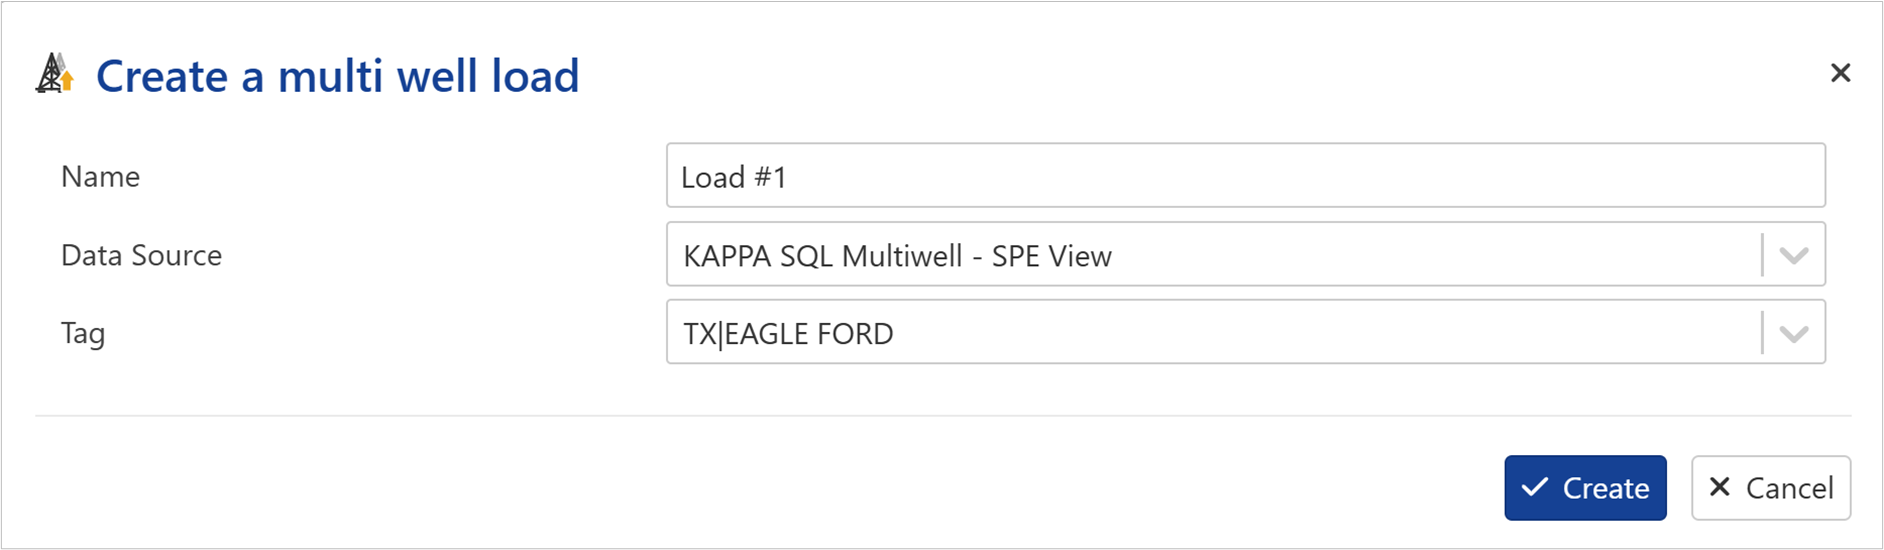The image size is (1884, 550).
Task: Click the Tag field label
Action: tap(83, 334)
